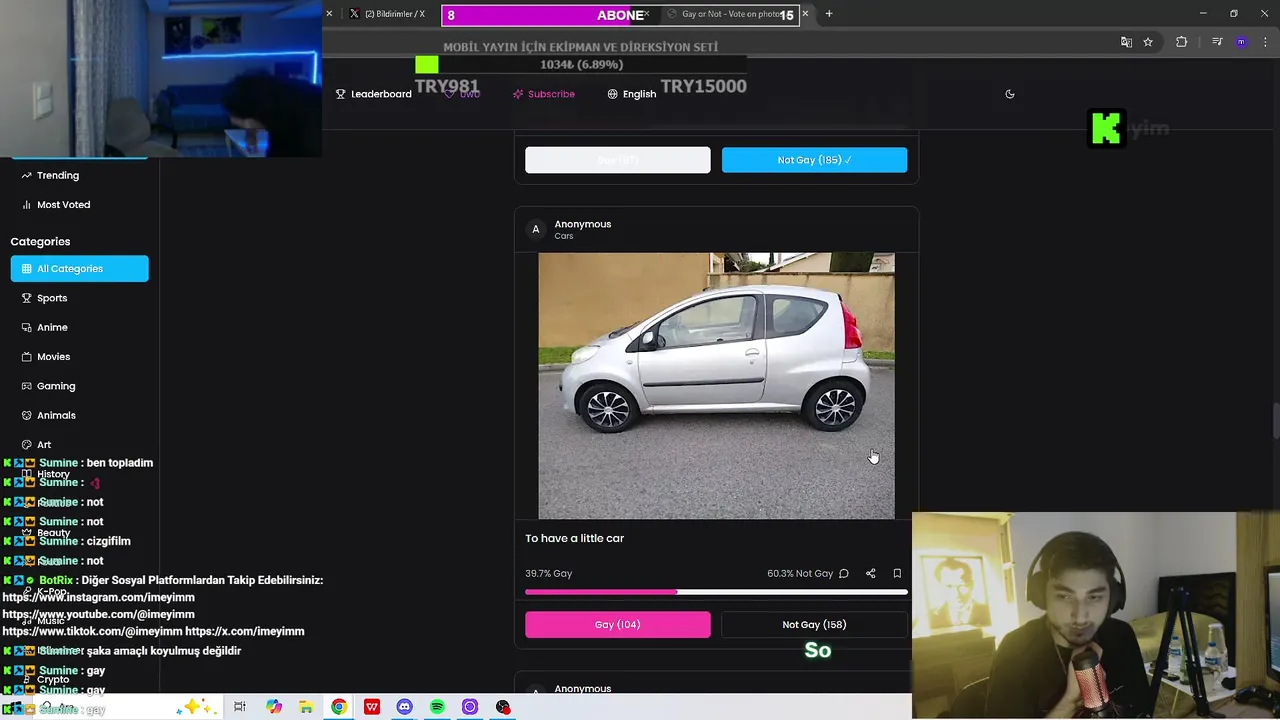This screenshot has height=720, width=1280.
Task: Open Copilot from the taskbar
Action: coord(273,707)
